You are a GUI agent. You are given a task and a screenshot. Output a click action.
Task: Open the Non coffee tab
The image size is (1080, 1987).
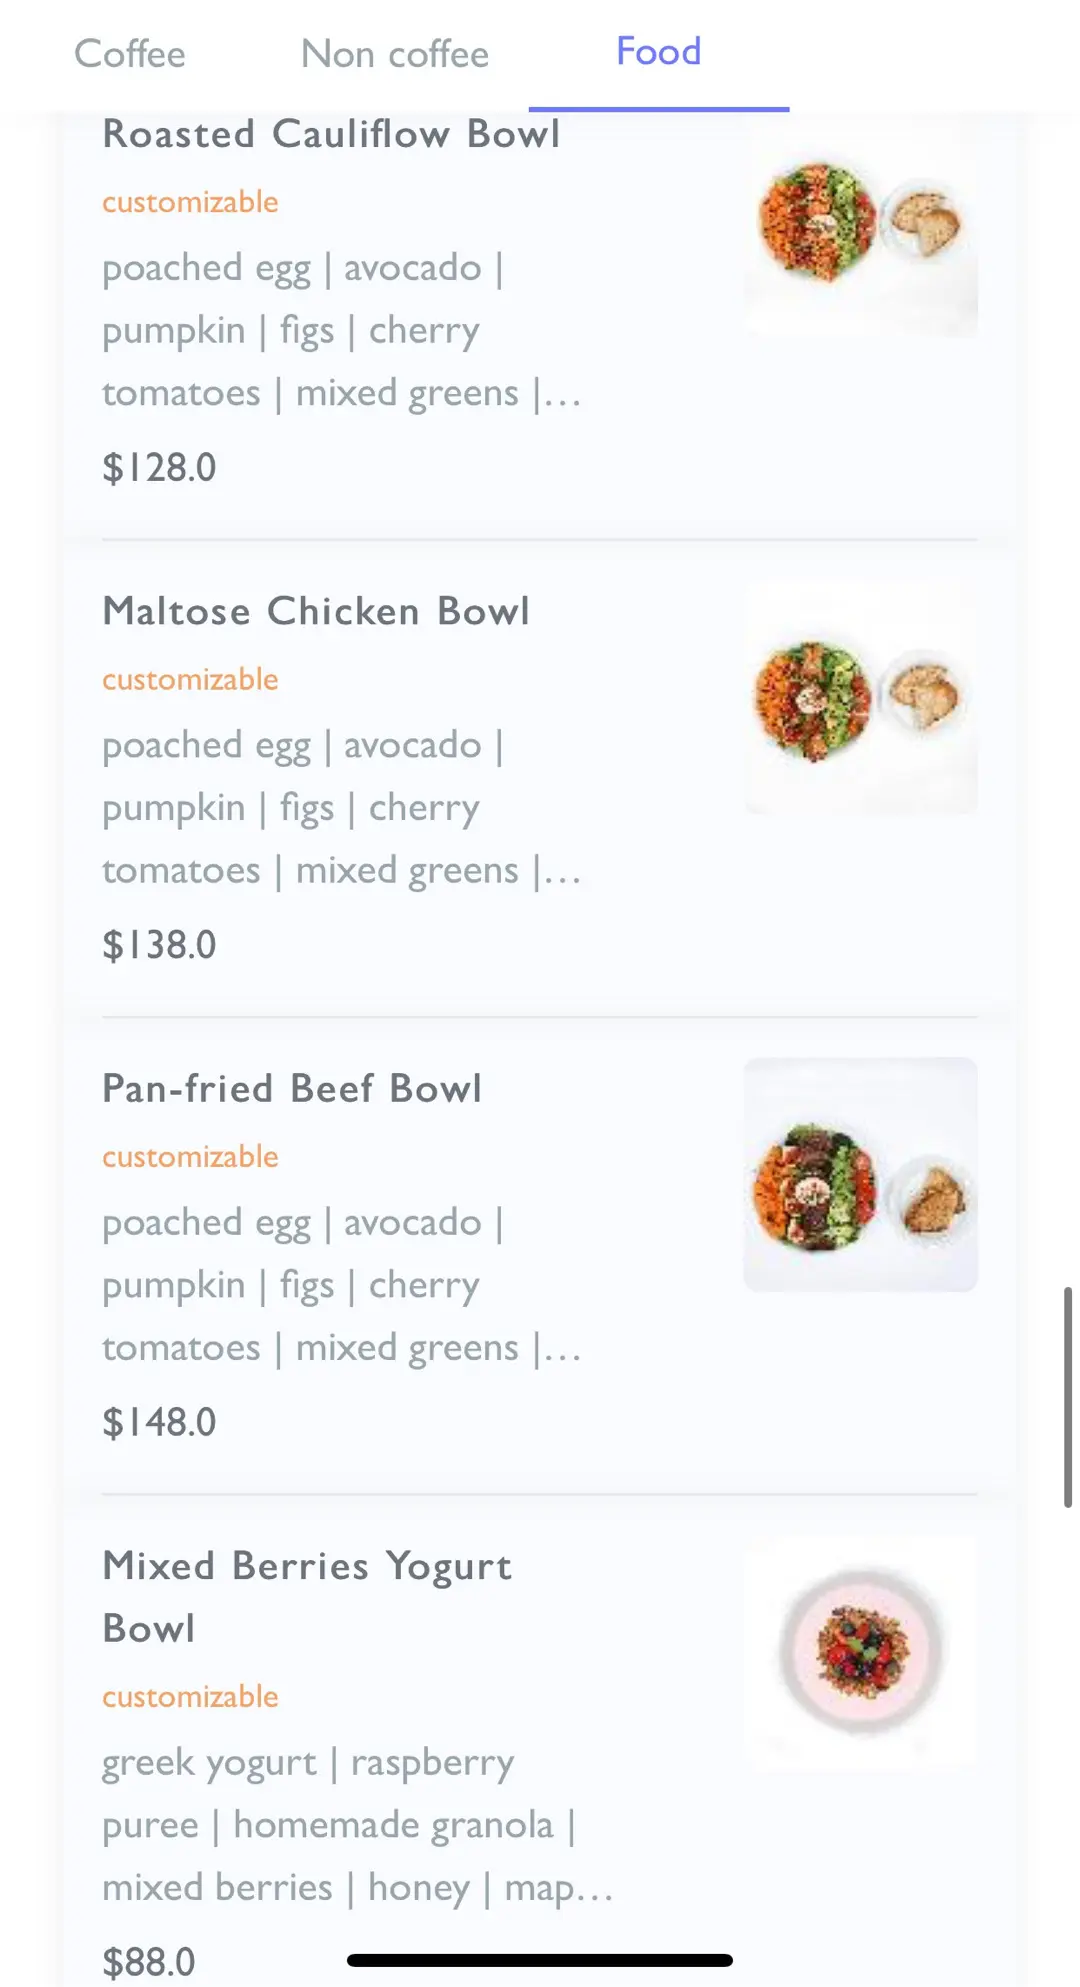coord(395,54)
